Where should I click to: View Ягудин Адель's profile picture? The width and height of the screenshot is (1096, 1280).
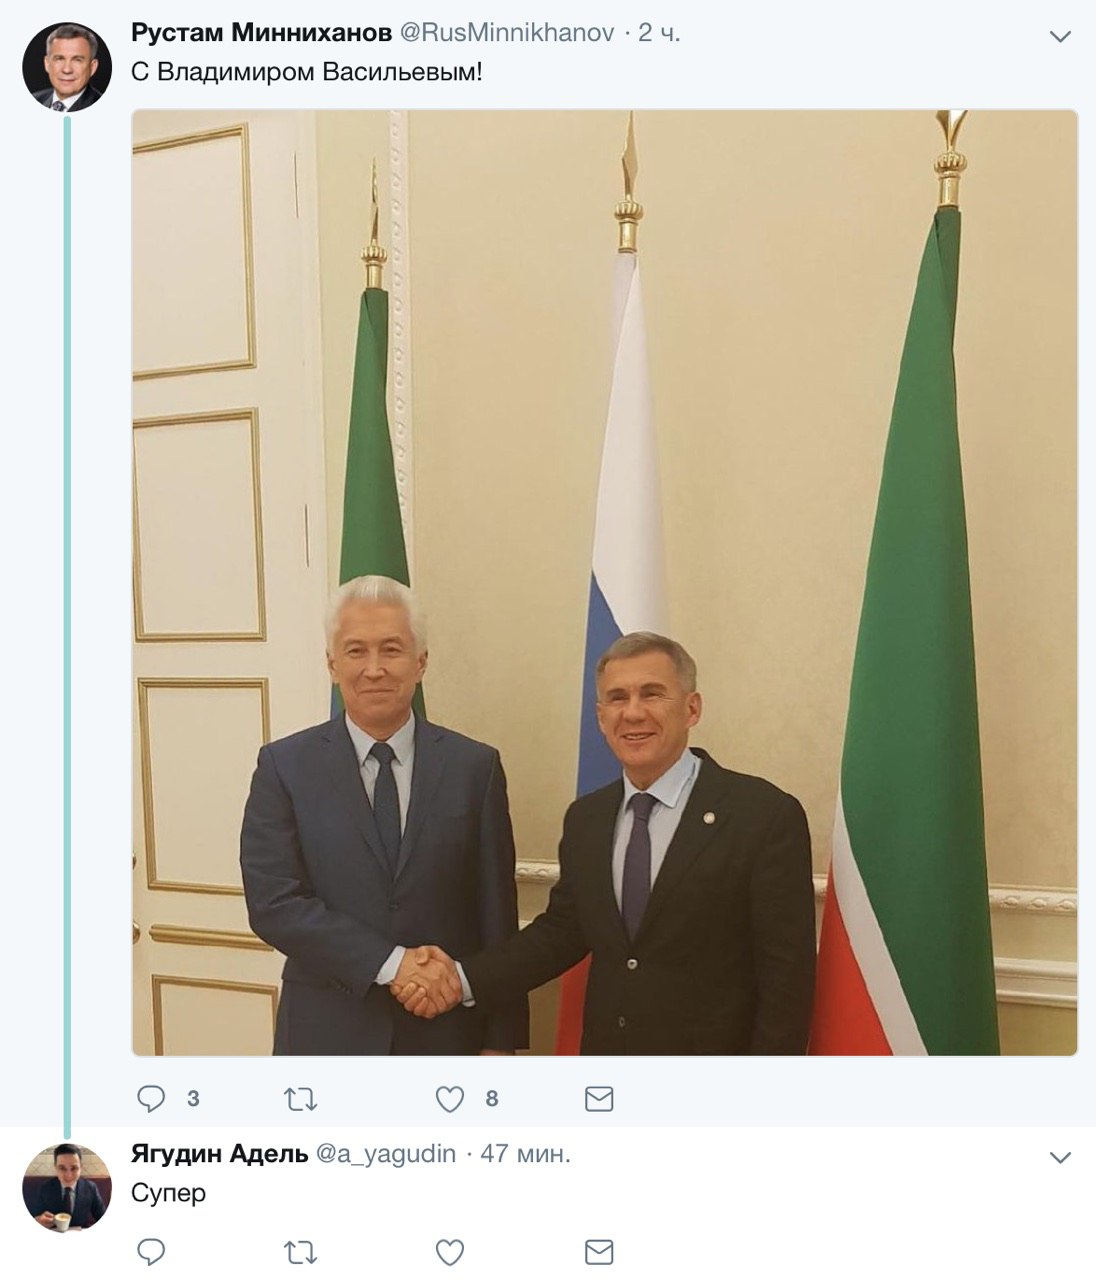[x=67, y=1188]
